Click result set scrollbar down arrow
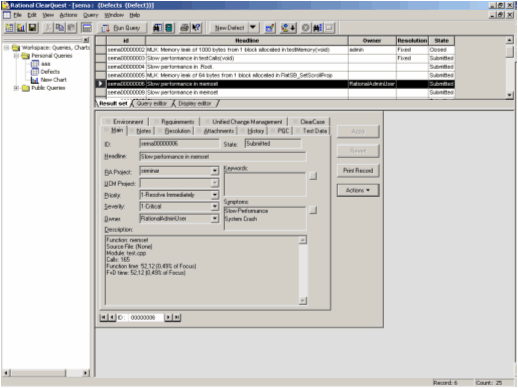The image size is (518, 388). (509, 95)
